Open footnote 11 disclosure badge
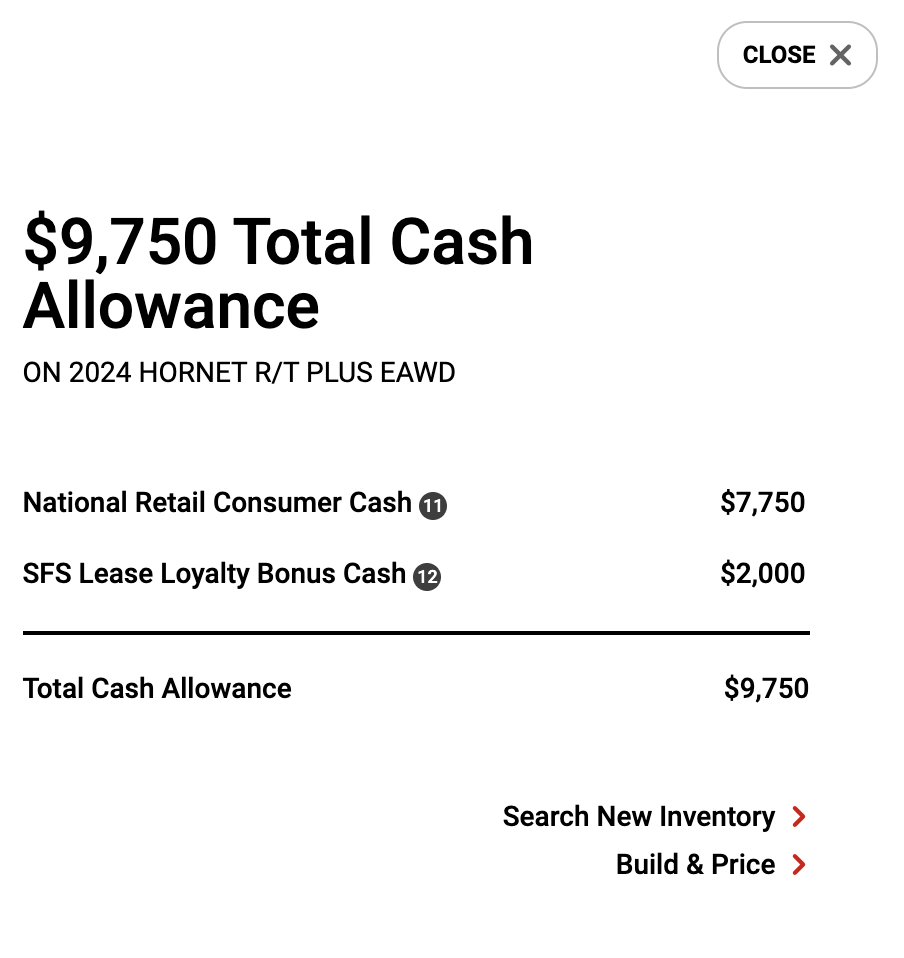 pos(432,505)
